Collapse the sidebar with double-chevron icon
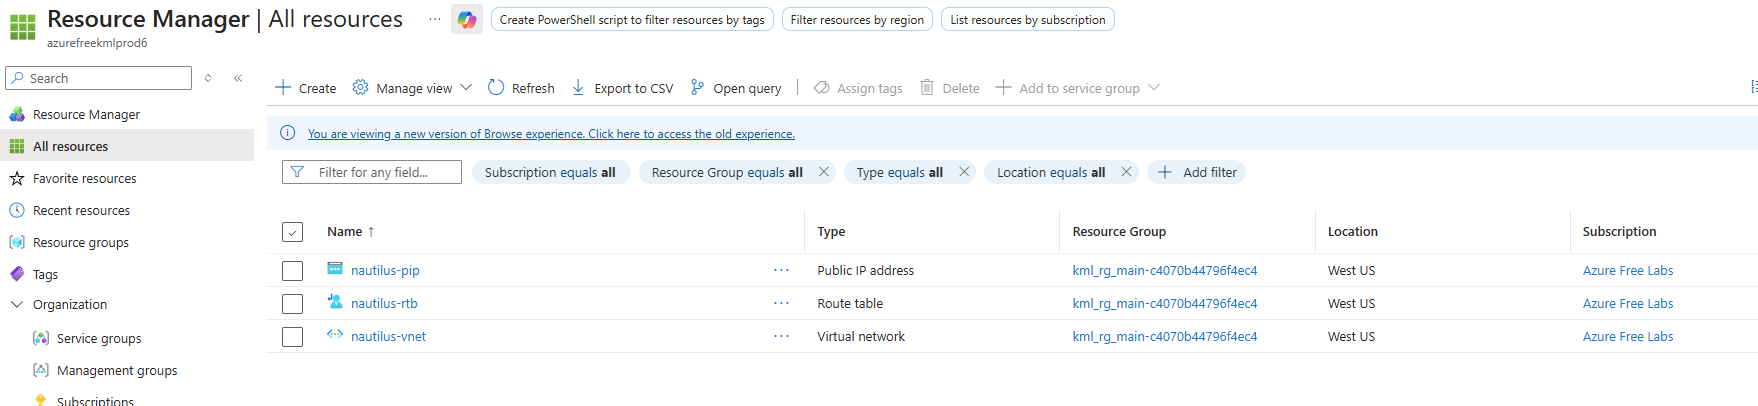This screenshot has height=406, width=1758. click(x=238, y=78)
